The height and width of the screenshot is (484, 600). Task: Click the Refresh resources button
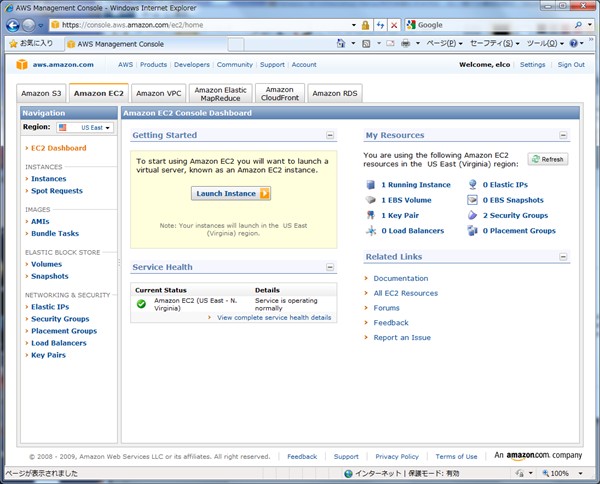point(548,159)
